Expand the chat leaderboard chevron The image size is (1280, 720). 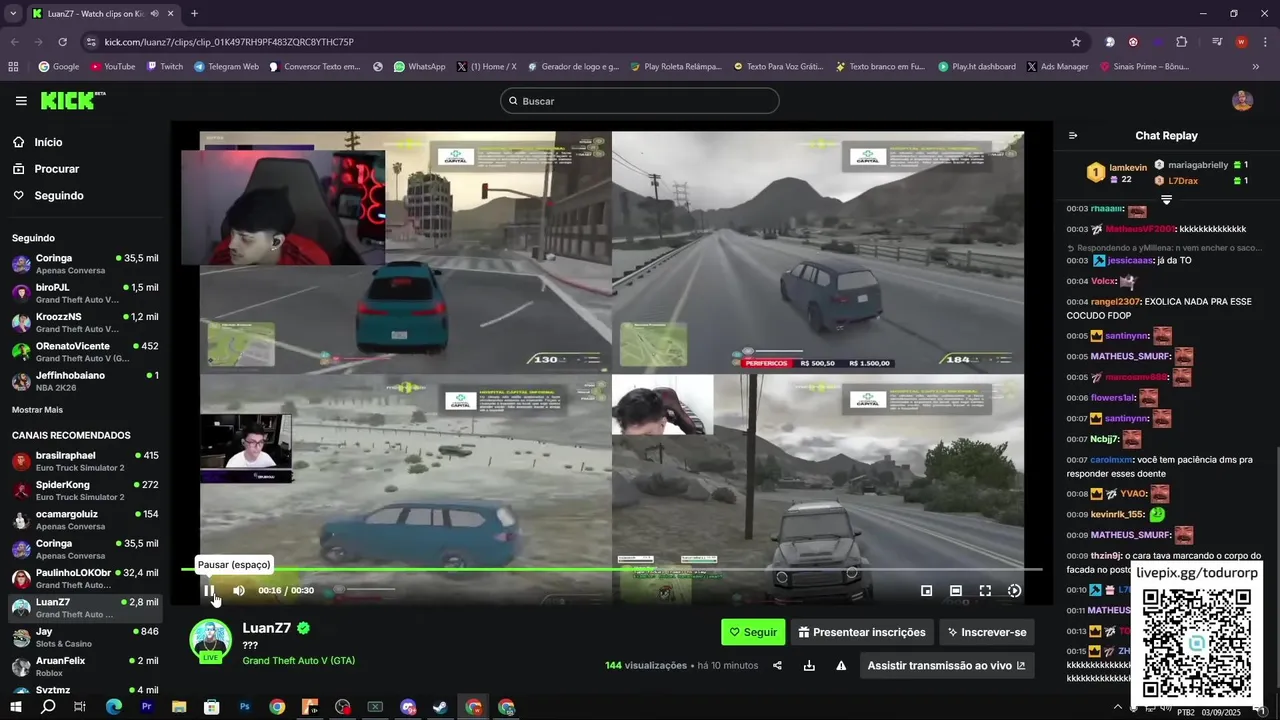[1166, 200]
